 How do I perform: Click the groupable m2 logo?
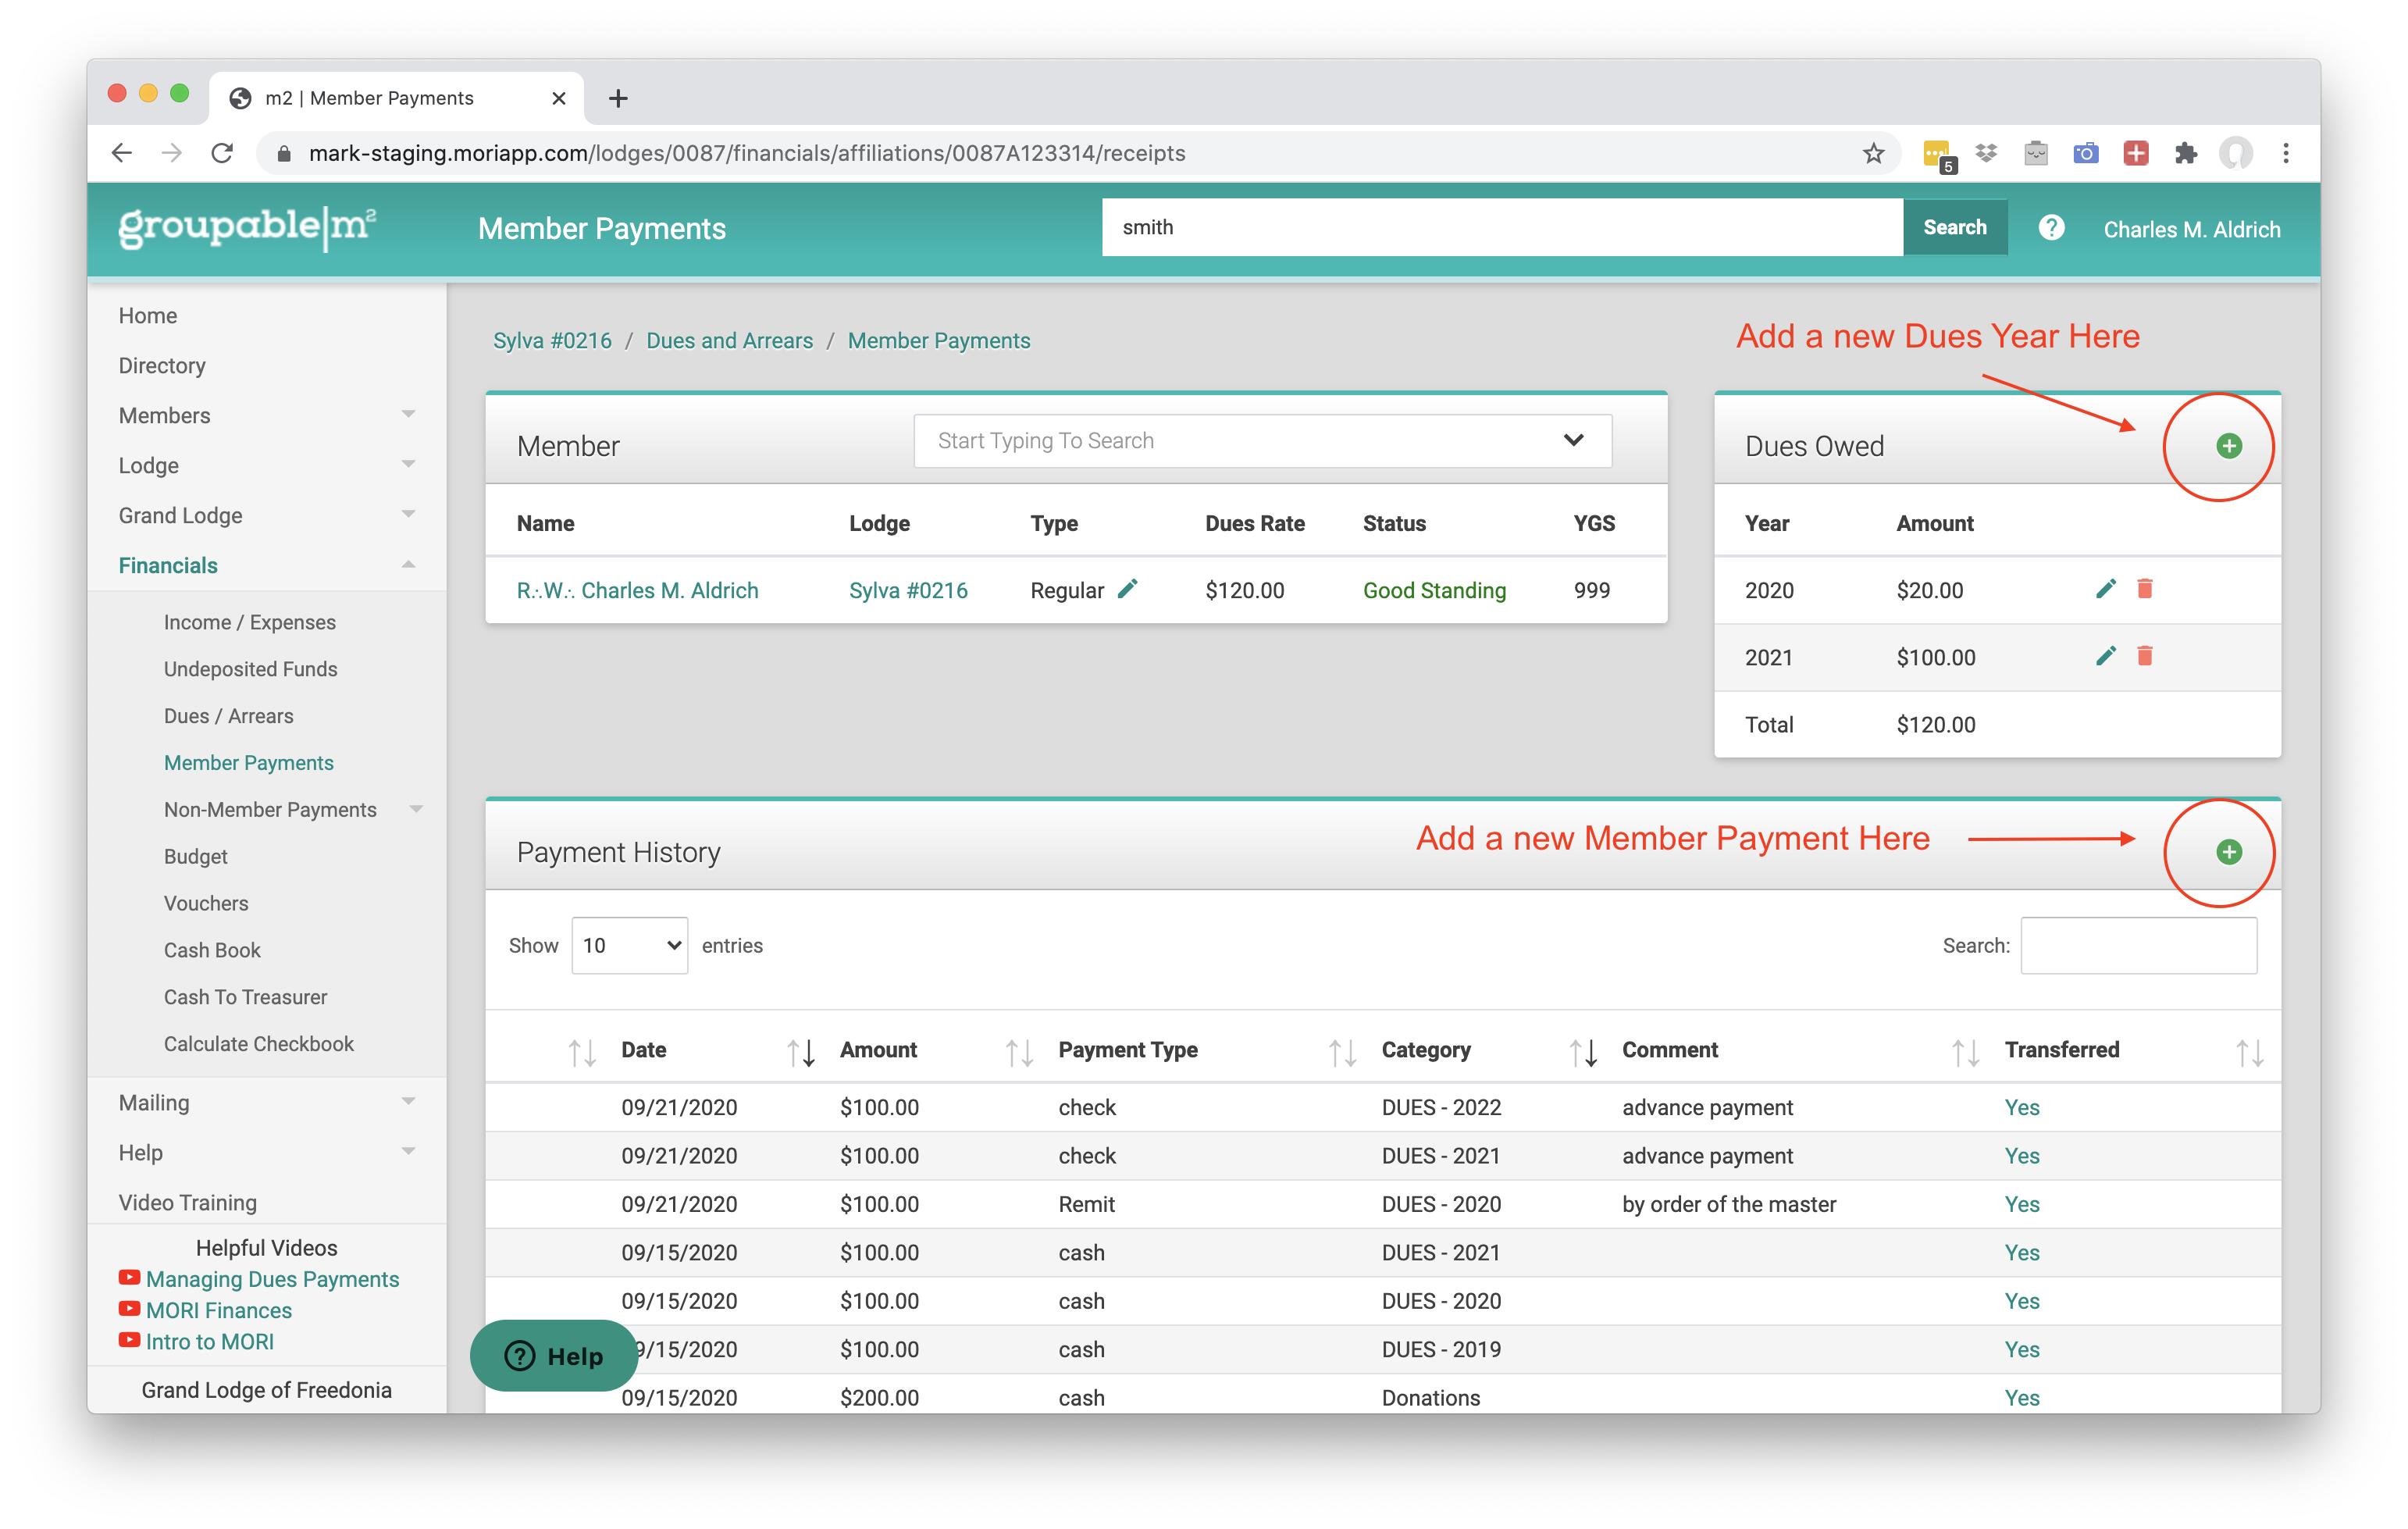[247, 227]
